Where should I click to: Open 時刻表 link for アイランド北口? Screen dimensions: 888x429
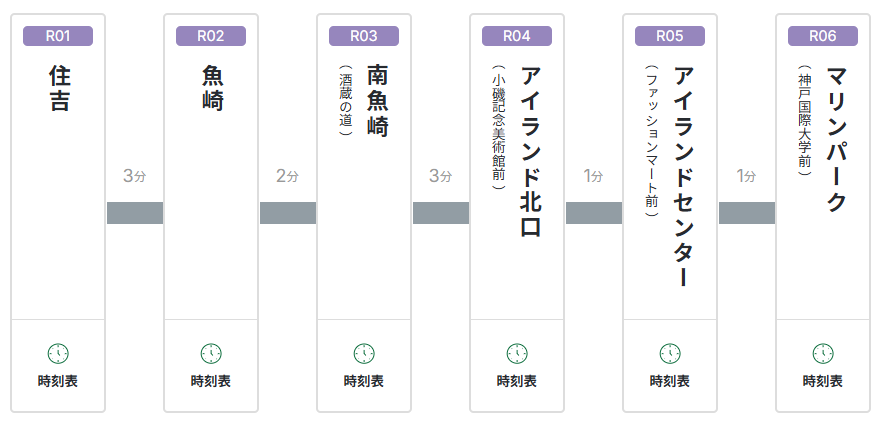tap(517, 381)
